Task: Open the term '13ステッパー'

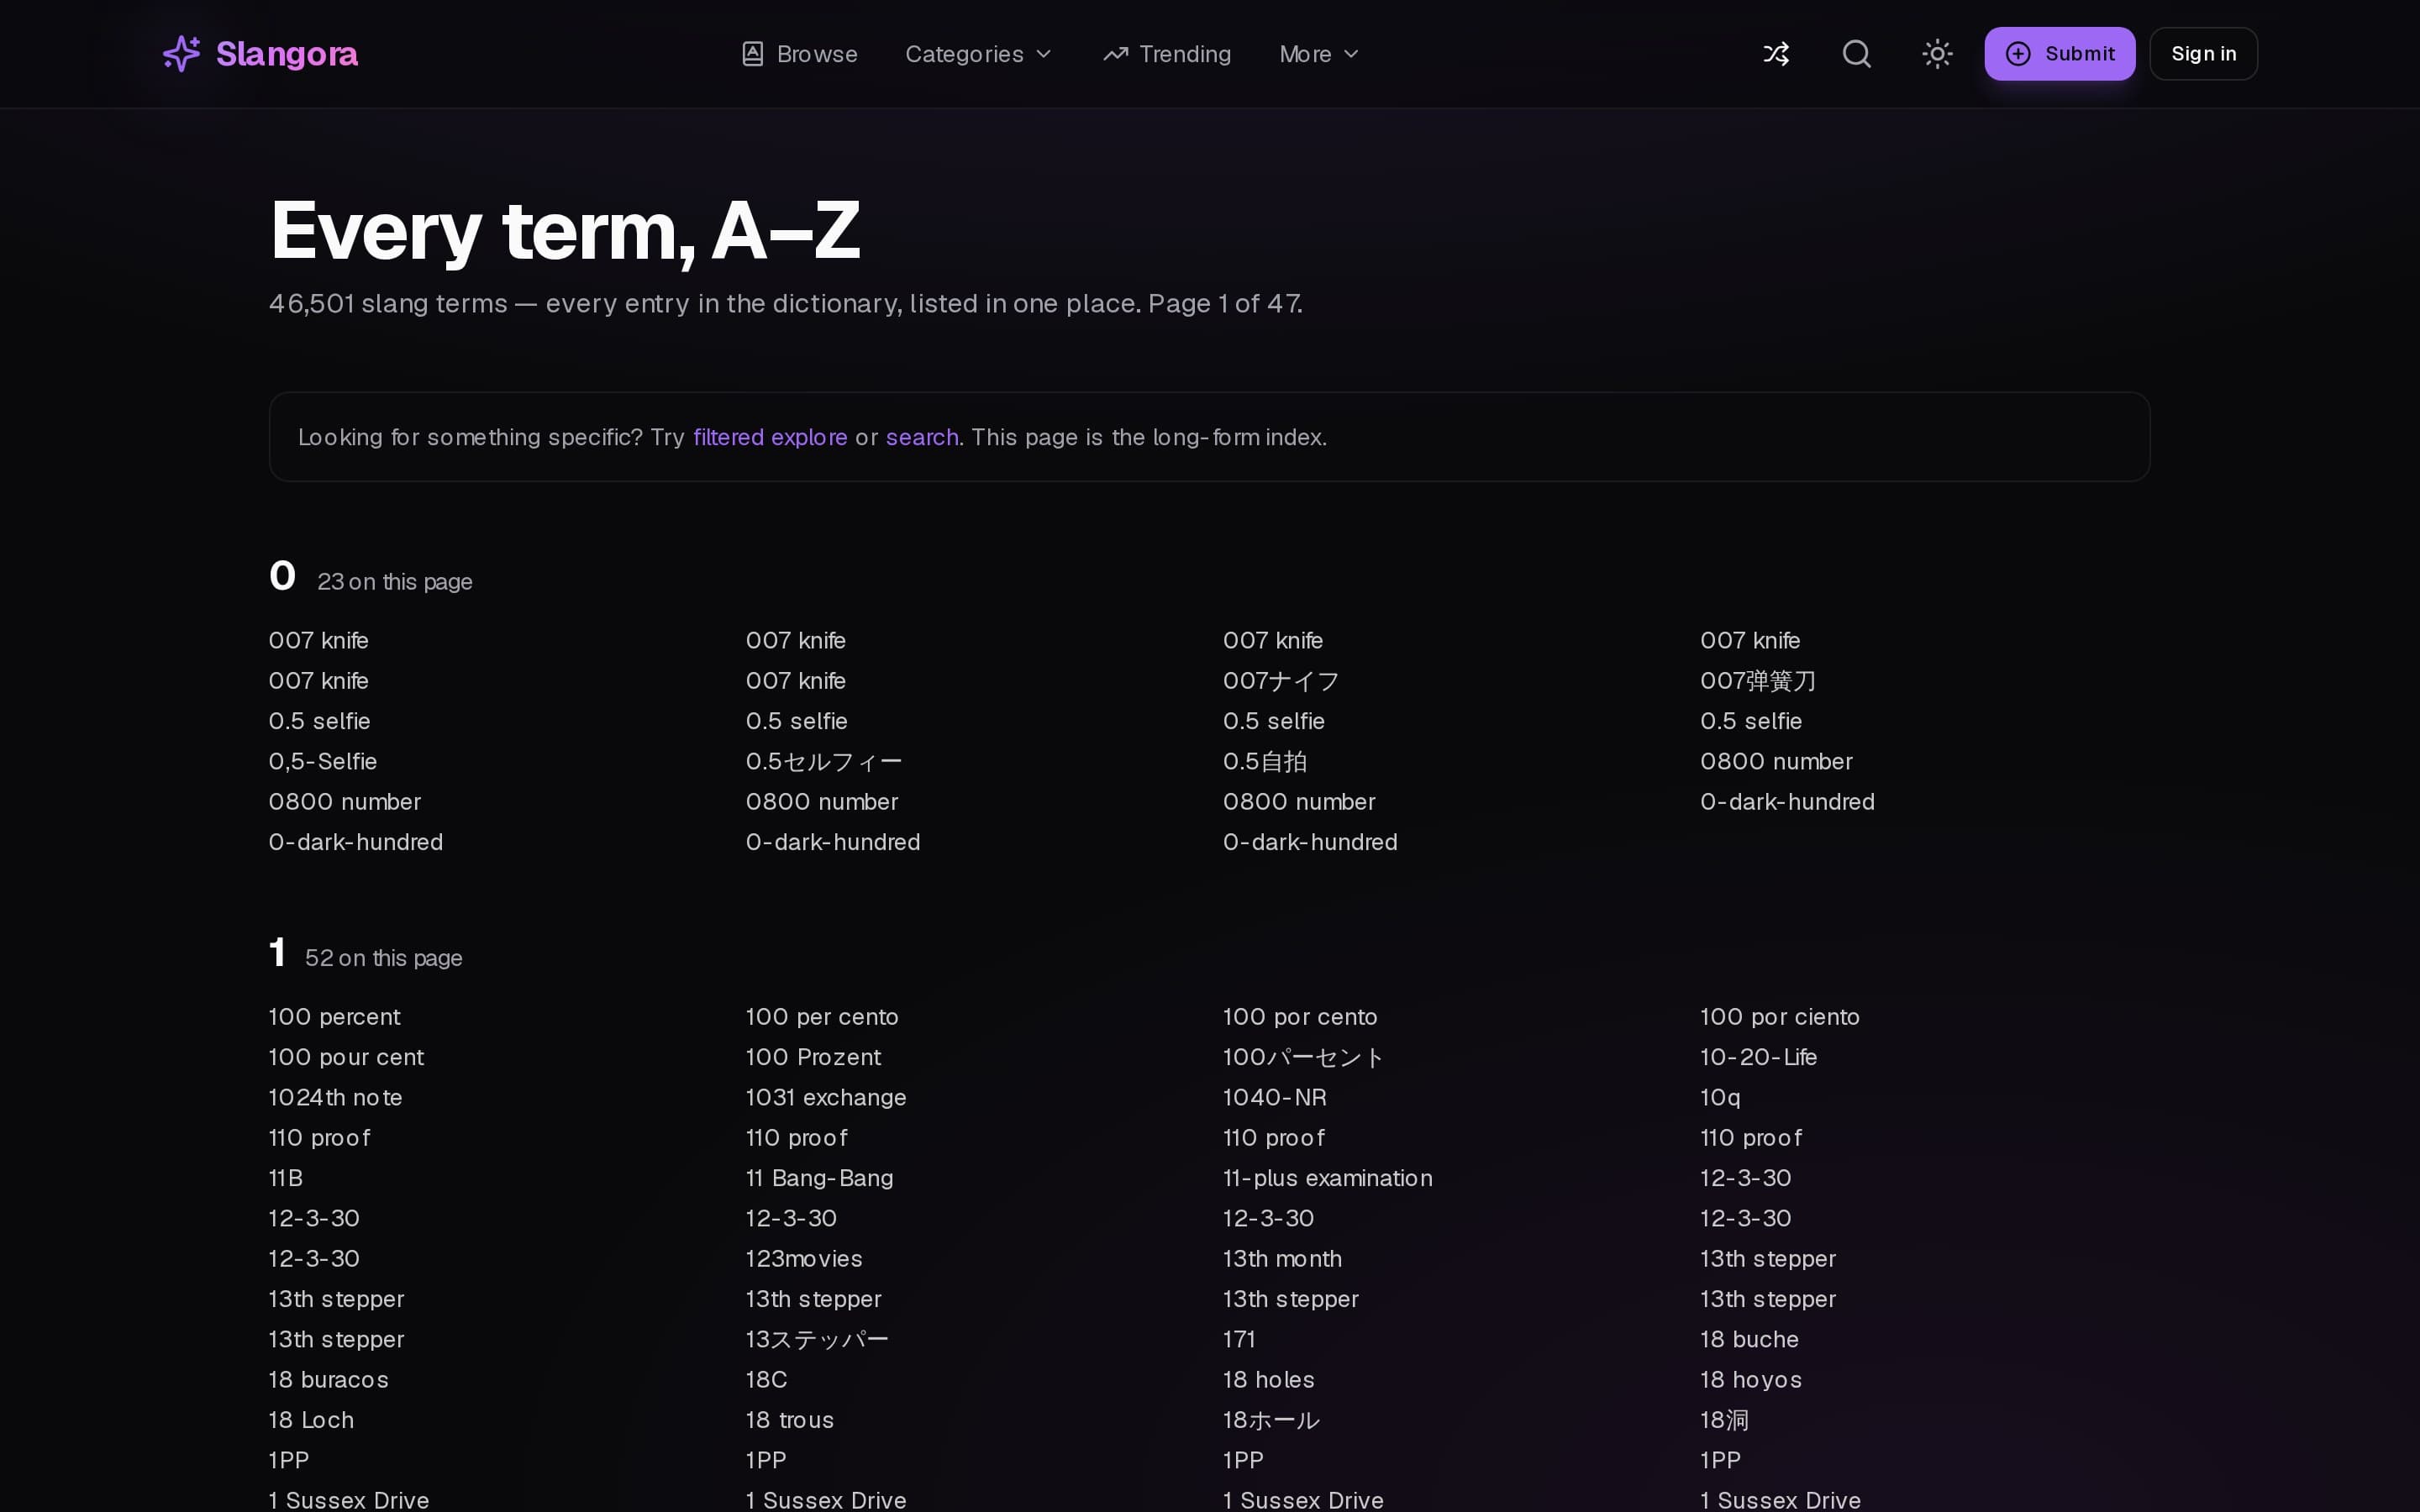Action: 817,1340
